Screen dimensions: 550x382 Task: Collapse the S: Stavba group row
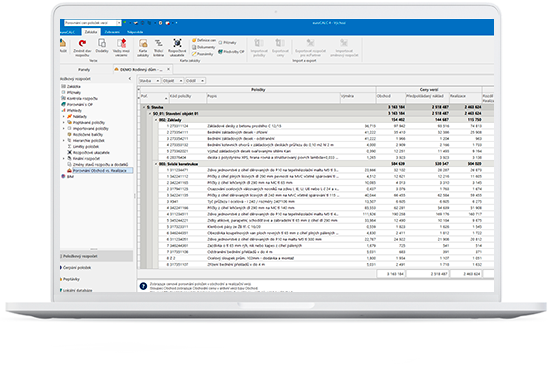pyautogui.click(x=144, y=107)
